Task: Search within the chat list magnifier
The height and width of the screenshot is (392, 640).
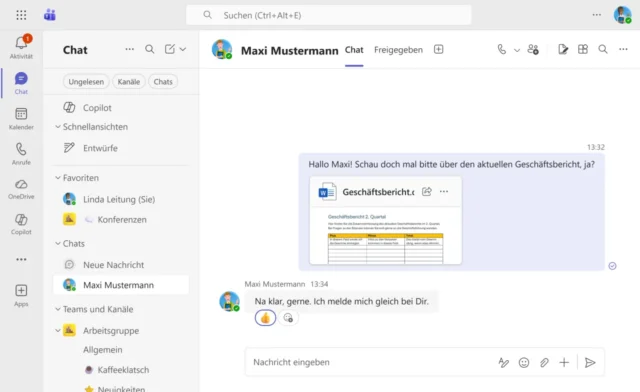Action: coord(150,49)
